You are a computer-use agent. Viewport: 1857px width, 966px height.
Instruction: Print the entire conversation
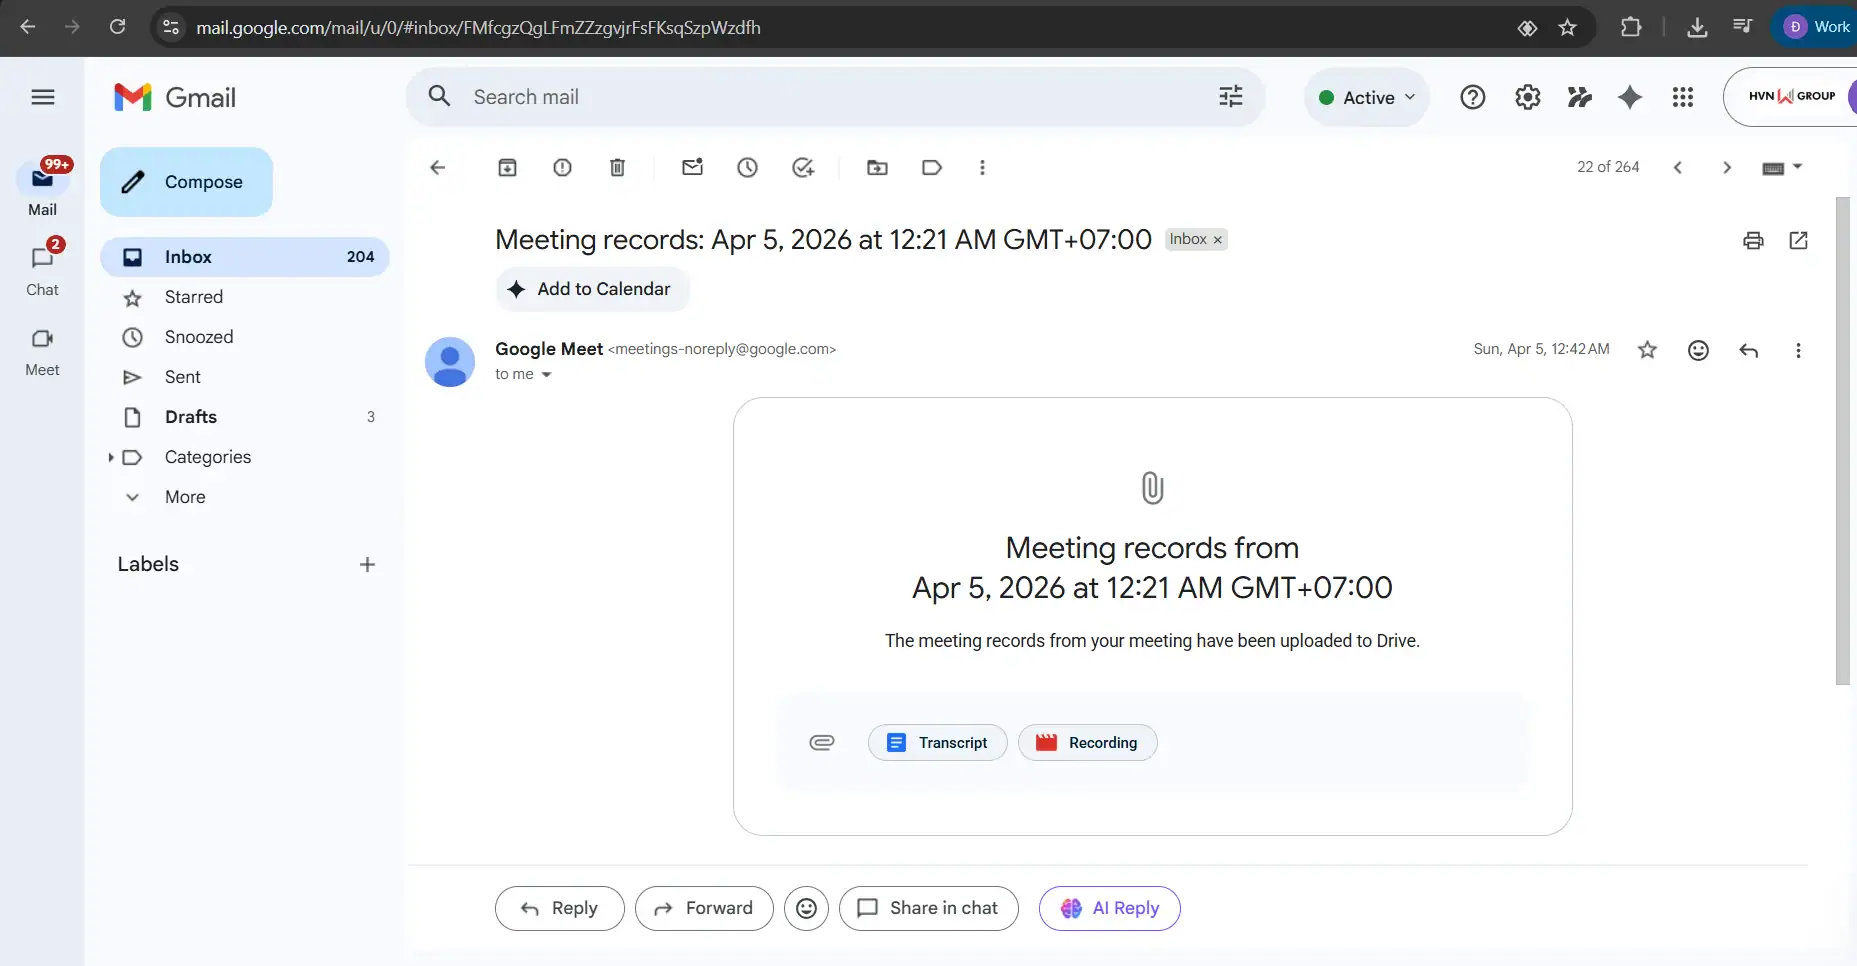click(x=1753, y=240)
